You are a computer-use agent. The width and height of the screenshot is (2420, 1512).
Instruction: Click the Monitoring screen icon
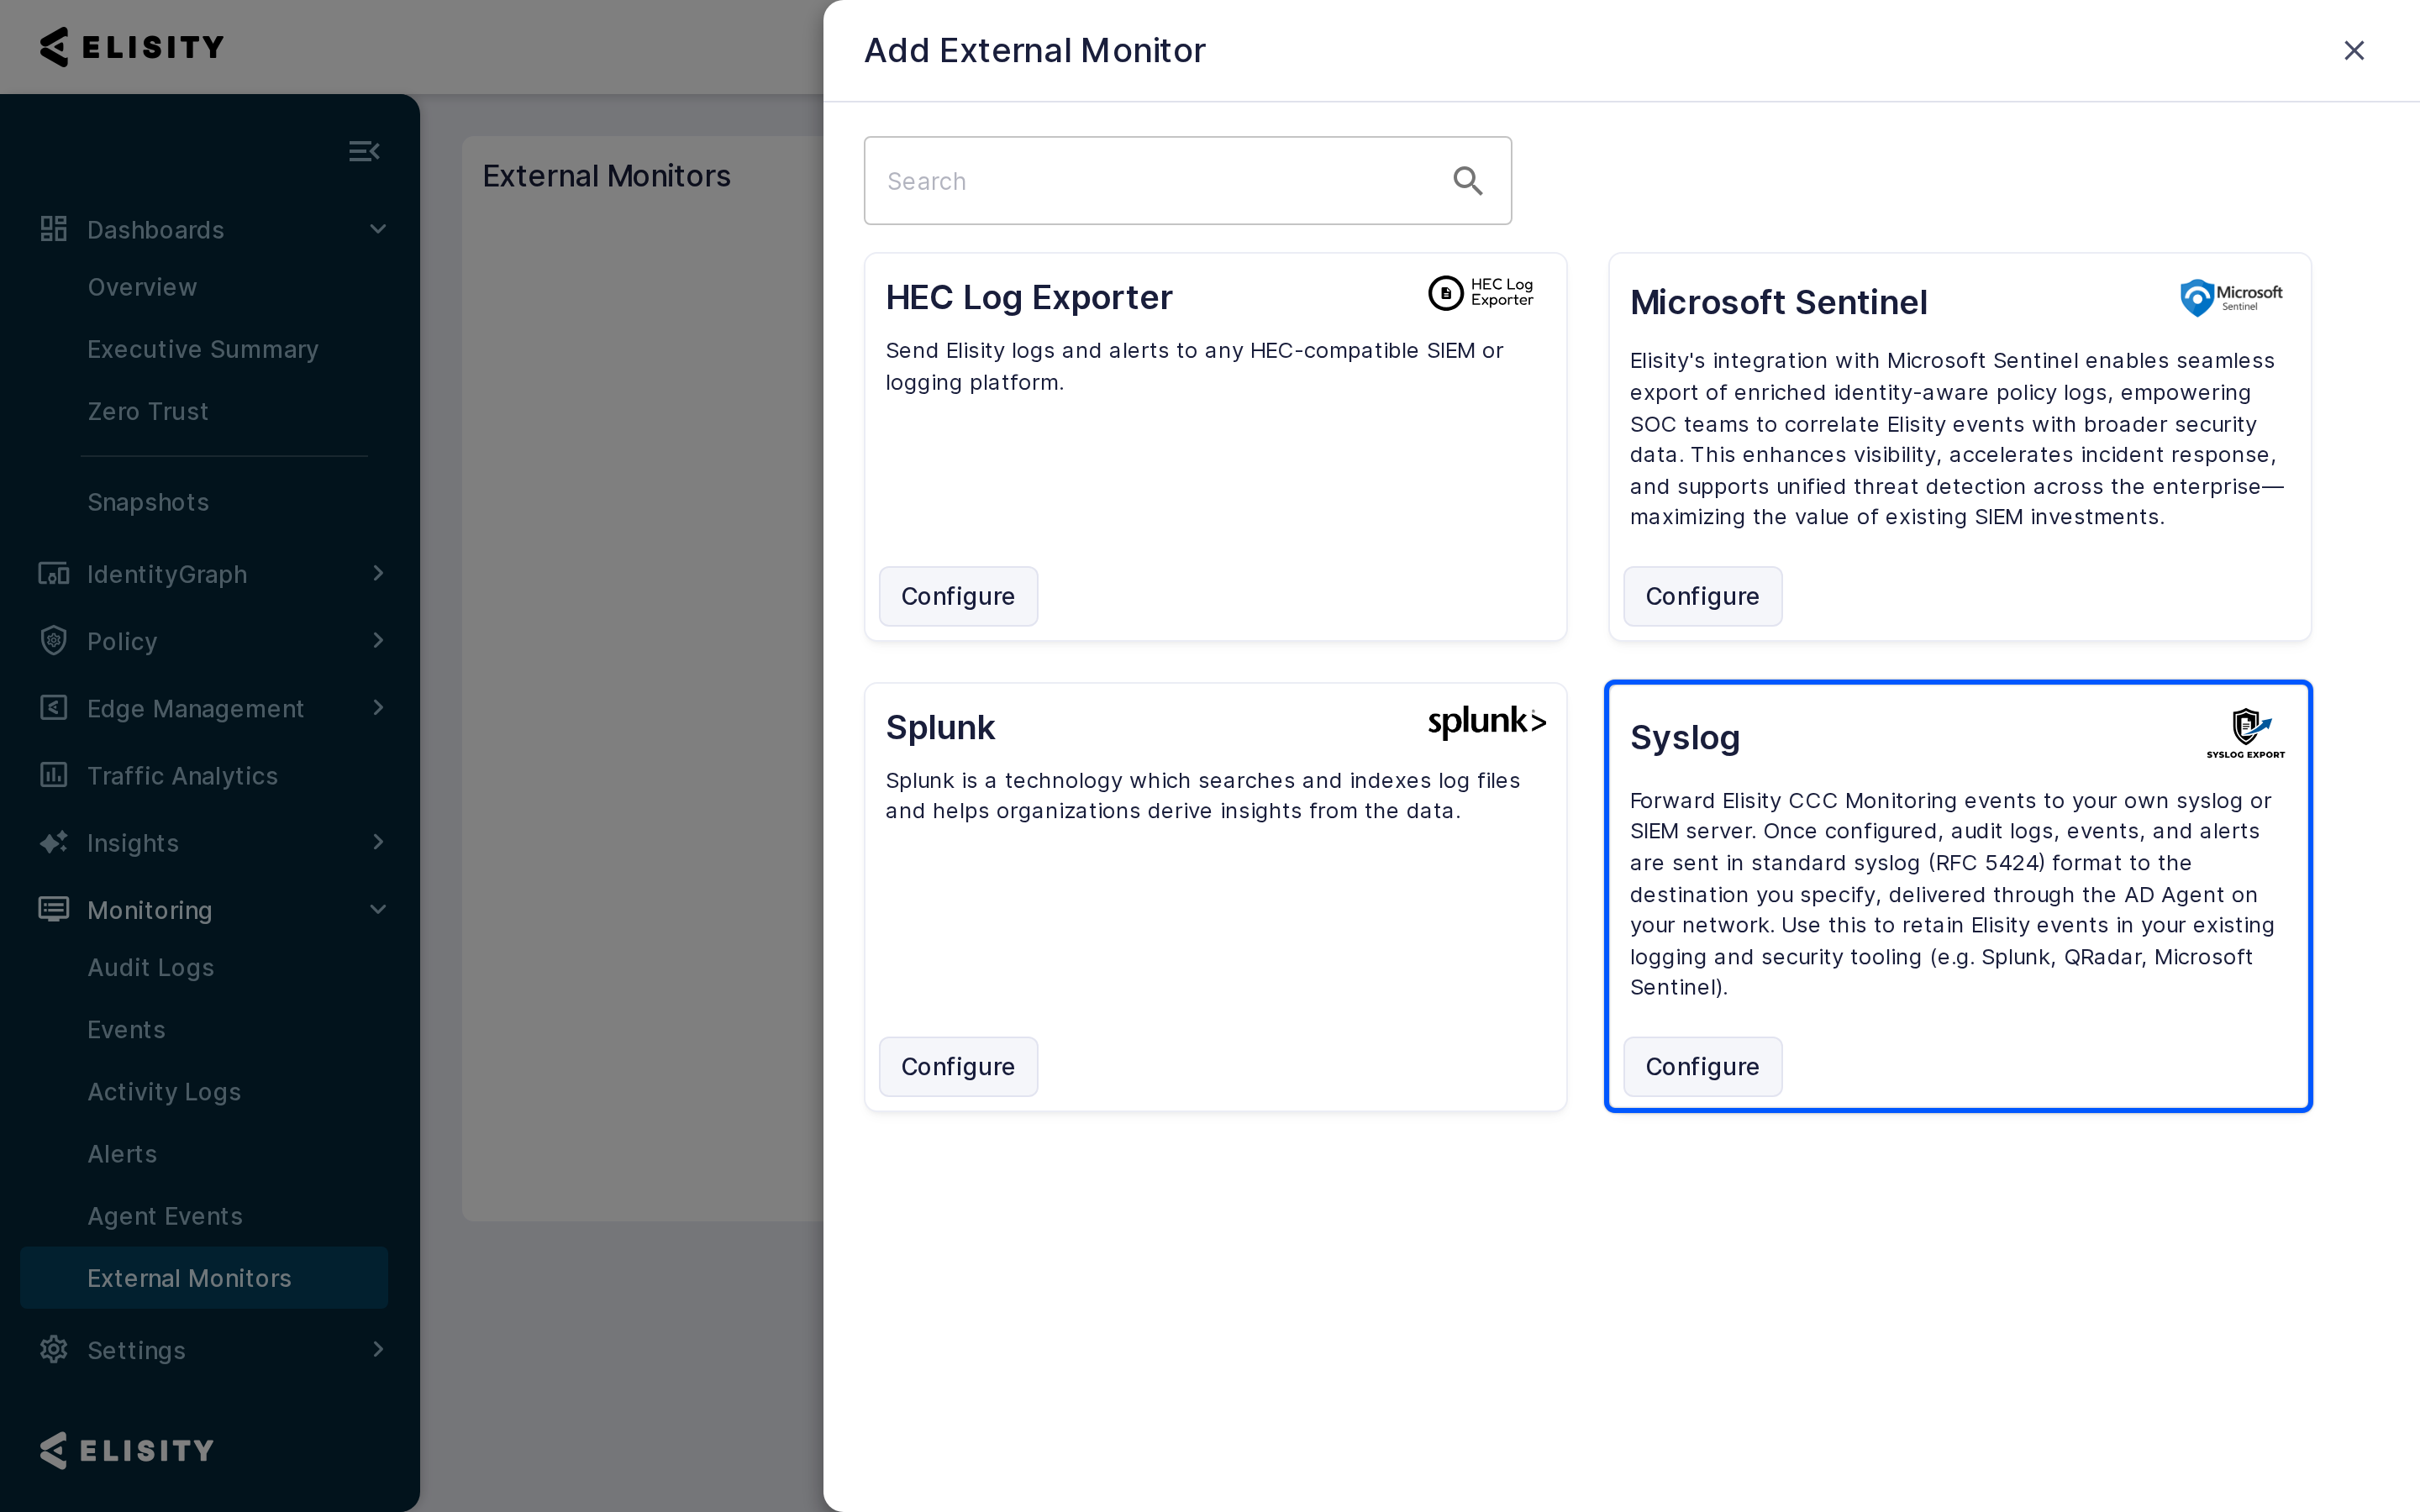tap(53, 909)
